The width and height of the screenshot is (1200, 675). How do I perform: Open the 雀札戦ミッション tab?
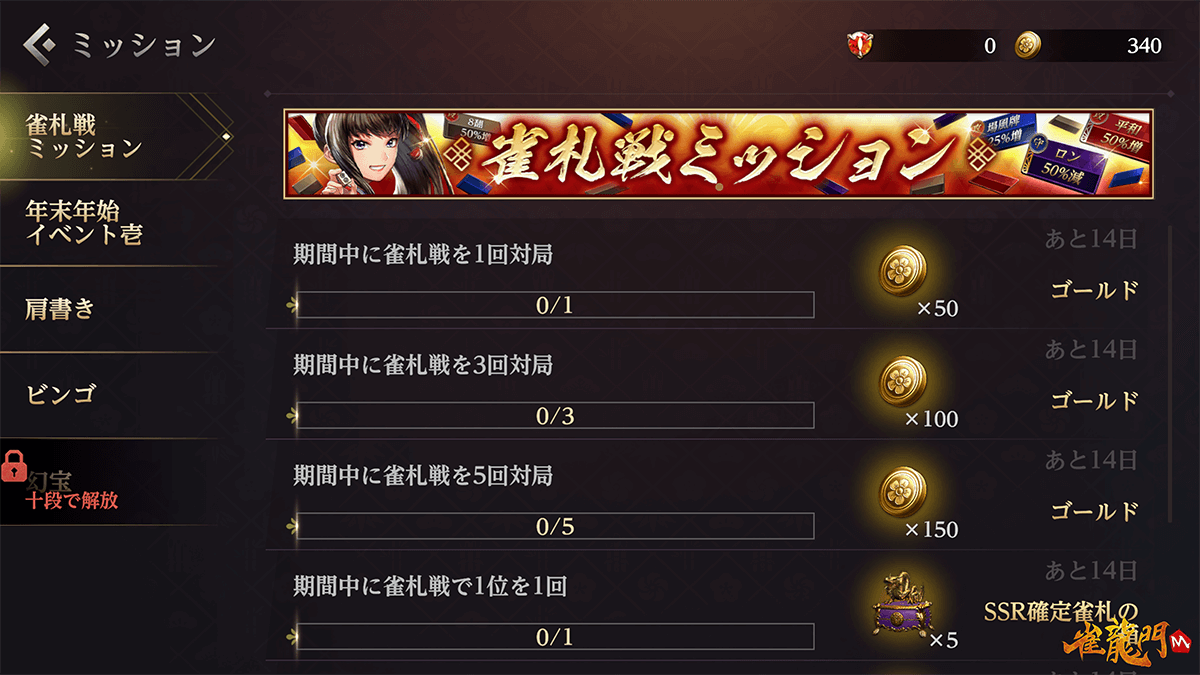108,137
